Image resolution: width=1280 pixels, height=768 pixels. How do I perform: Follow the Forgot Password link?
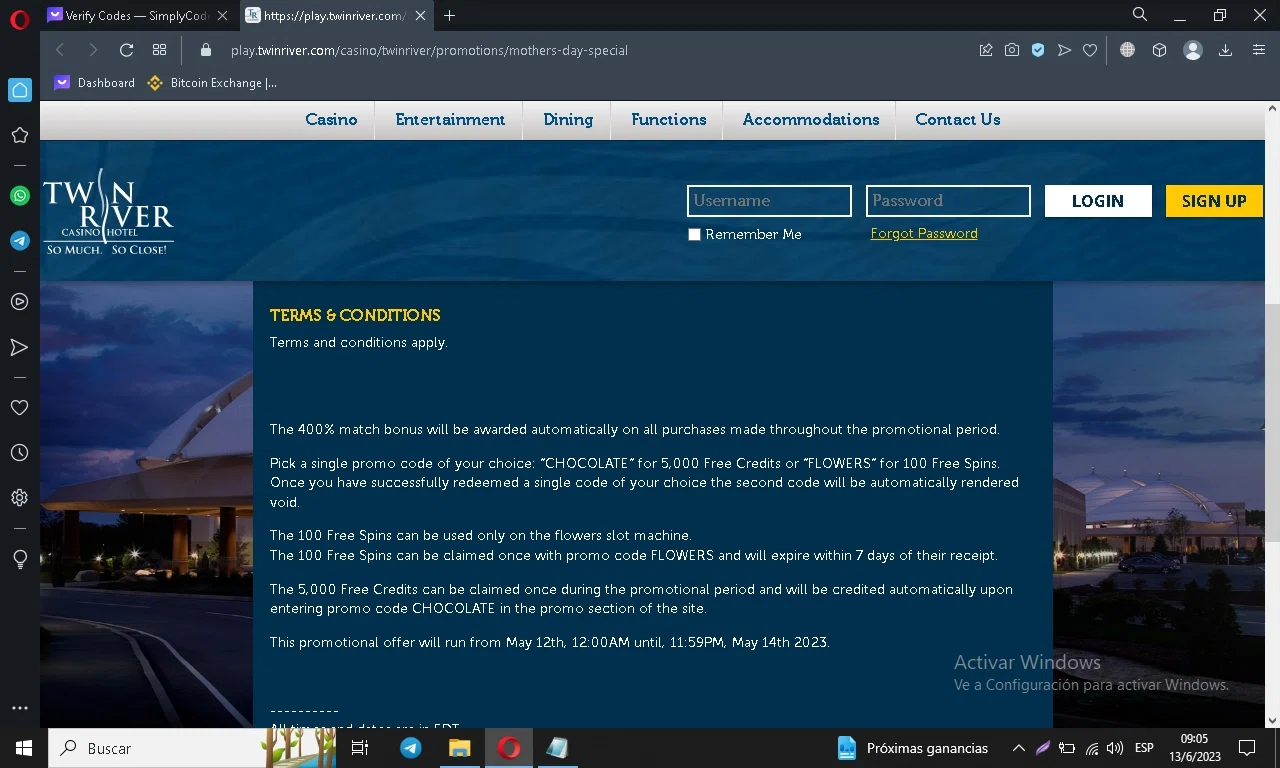(924, 234)
